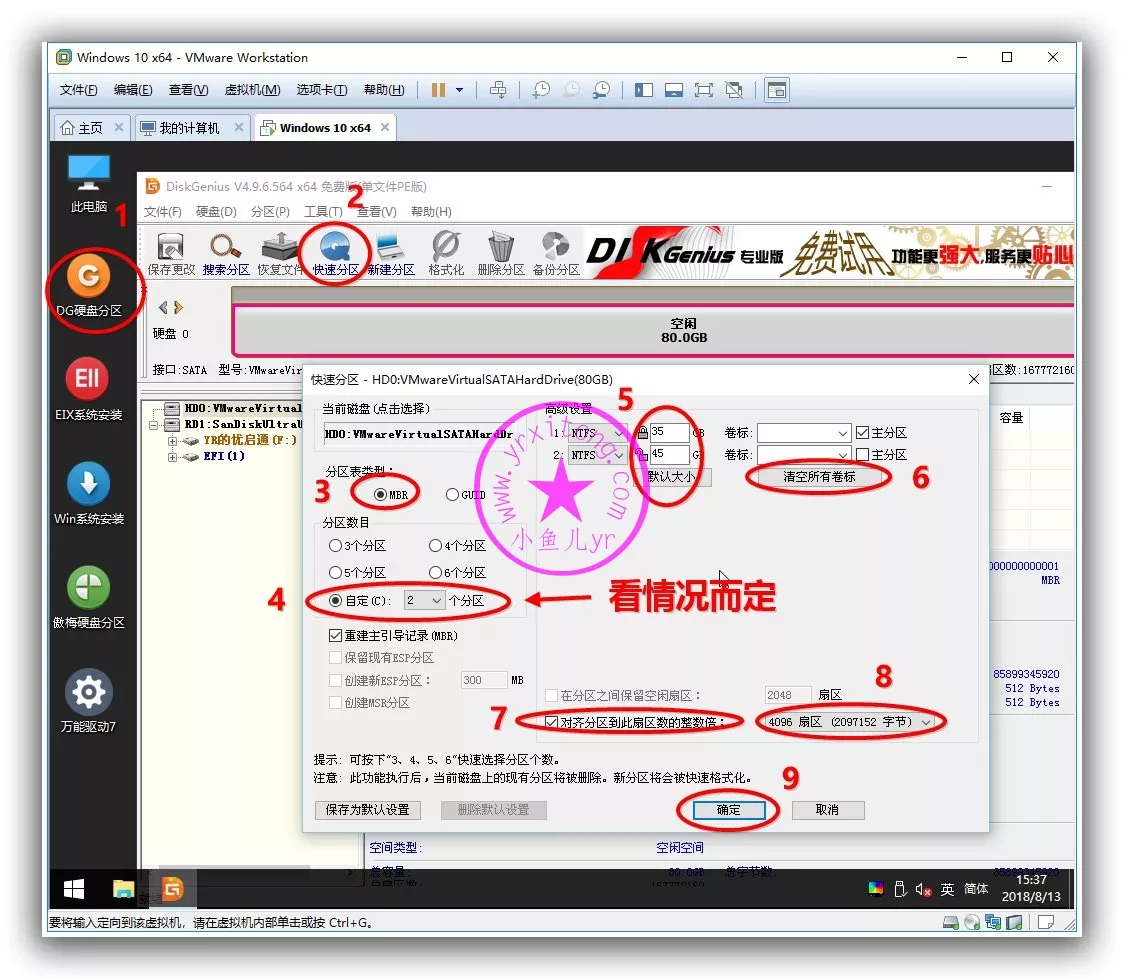Open the 万能驱动7 desktop shortcut
This screenshot has height=979, width=1124.
[x=88, y=701]
